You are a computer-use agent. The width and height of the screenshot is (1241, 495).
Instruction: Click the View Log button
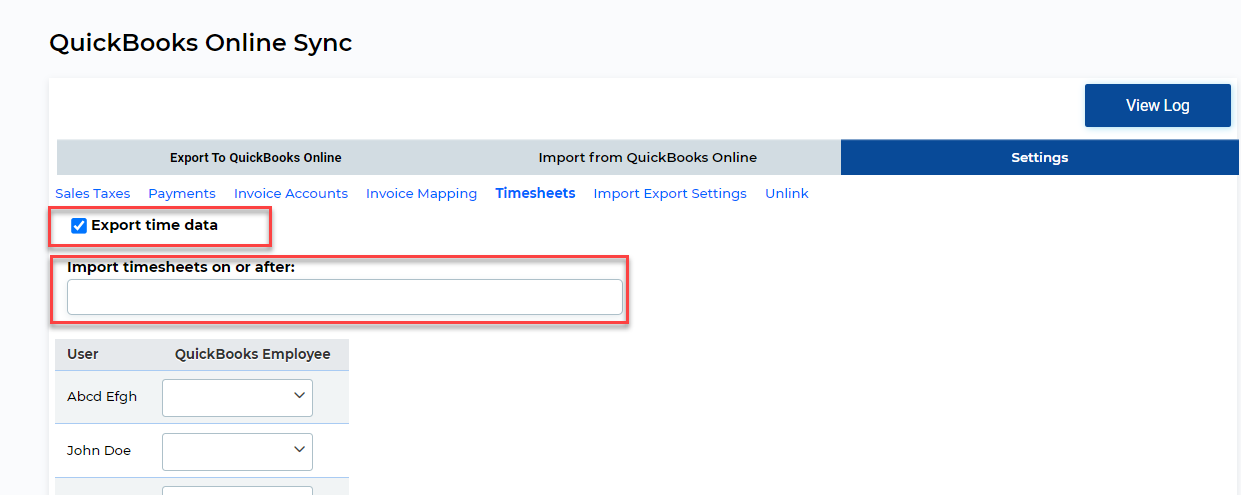[x=1157, y=105]
